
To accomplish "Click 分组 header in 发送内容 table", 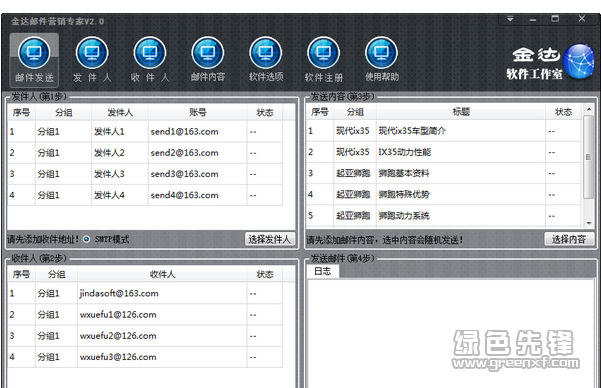I will tap(355, 112).
